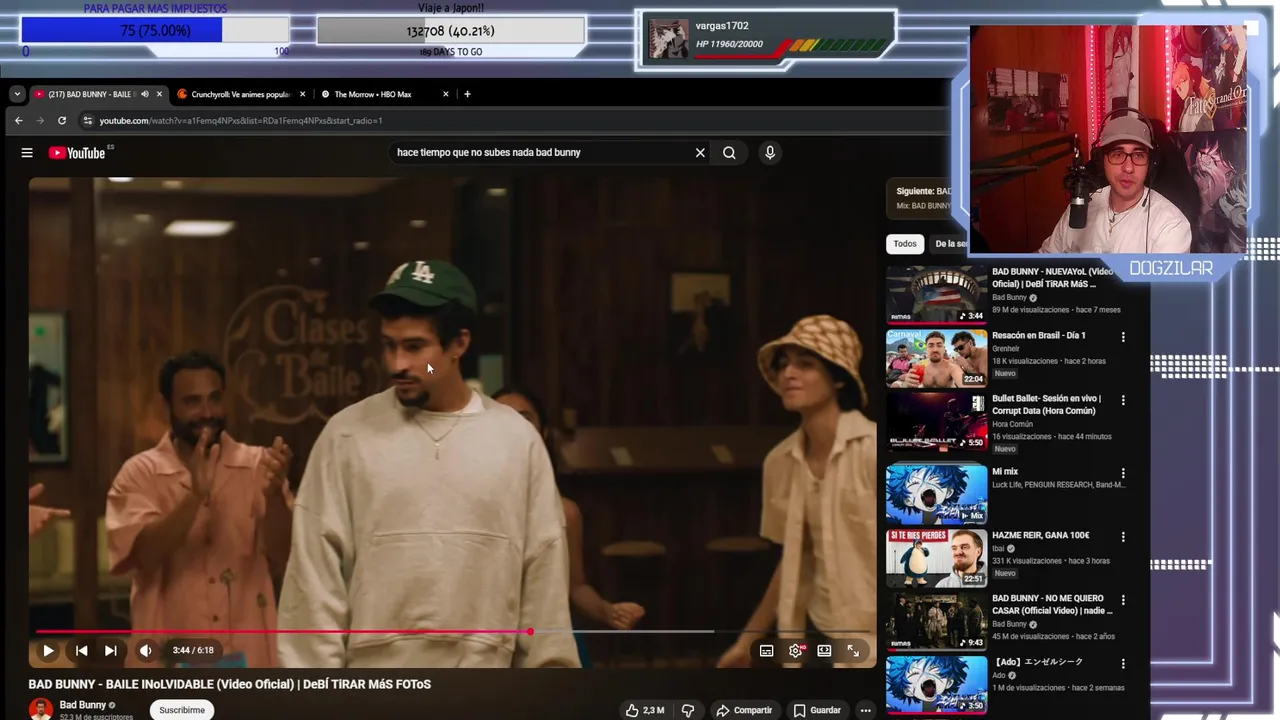The height and width of the screenshot is (720, 1280).
Task: Open options for HAZME REIR video
Action: (1123, 537)
